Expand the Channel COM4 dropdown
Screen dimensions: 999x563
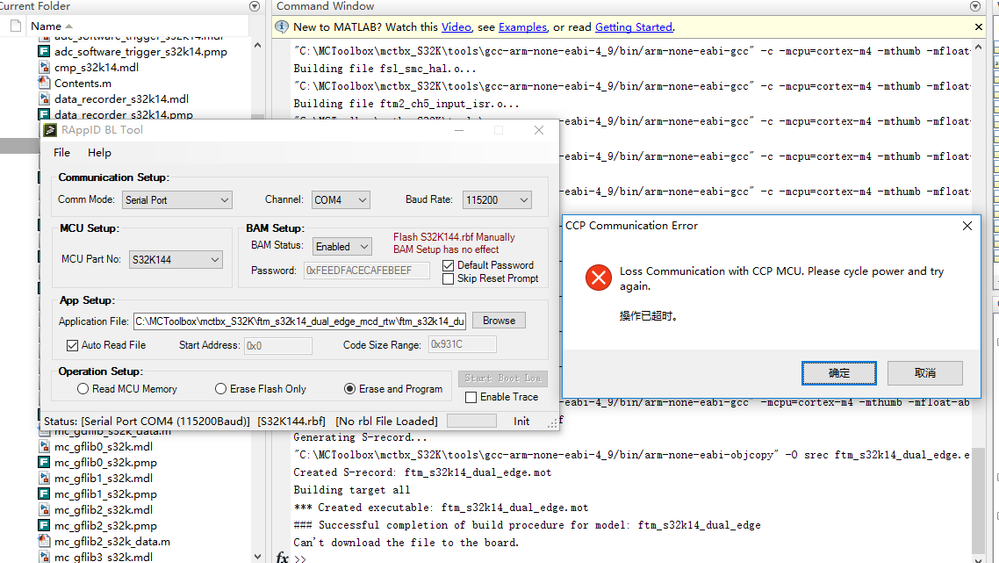coord(340,200)
